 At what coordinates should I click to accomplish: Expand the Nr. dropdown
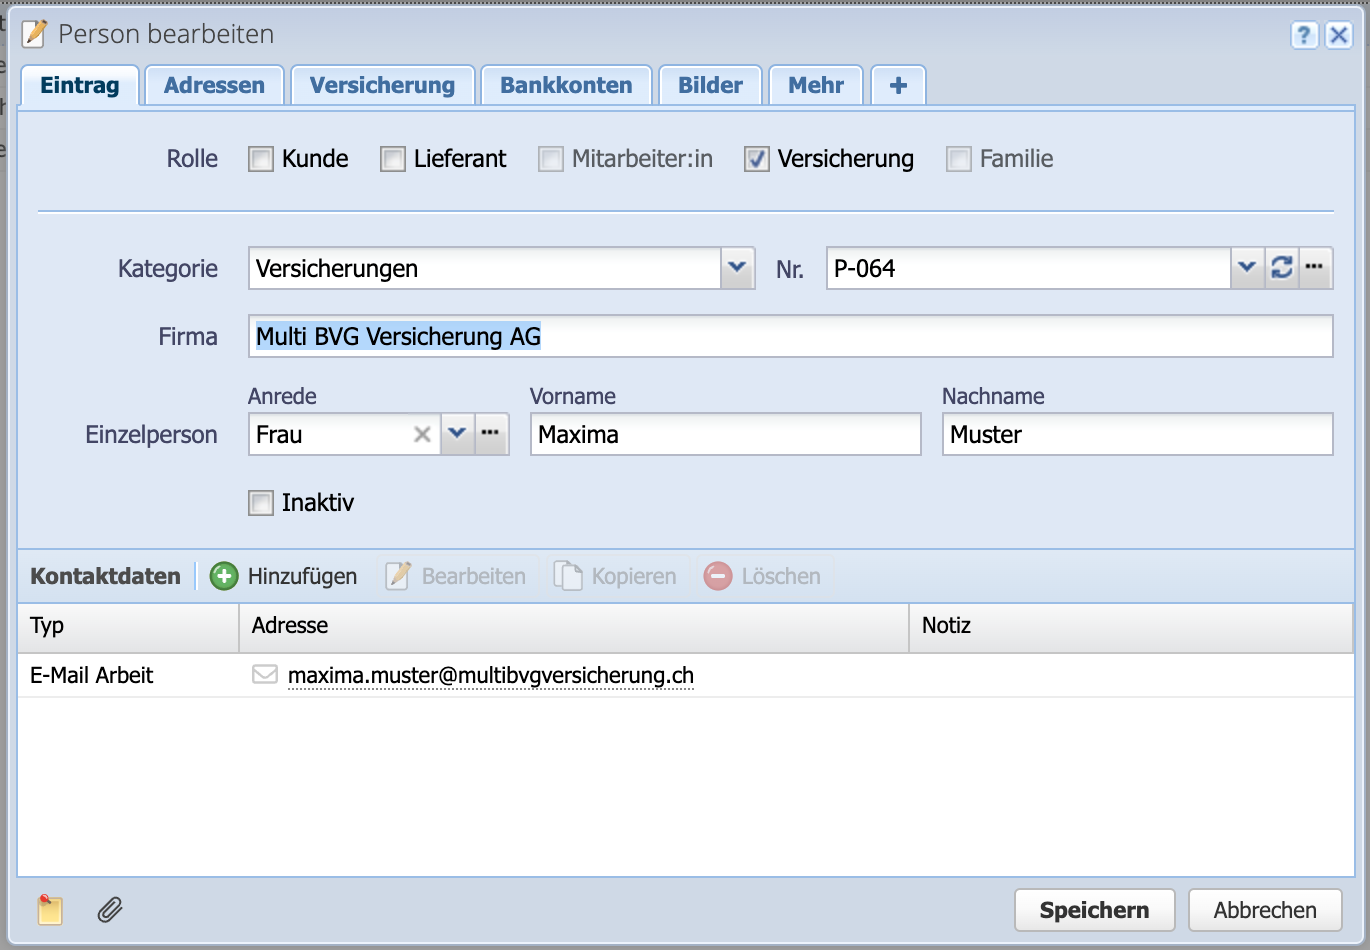tap(1246, 268)
